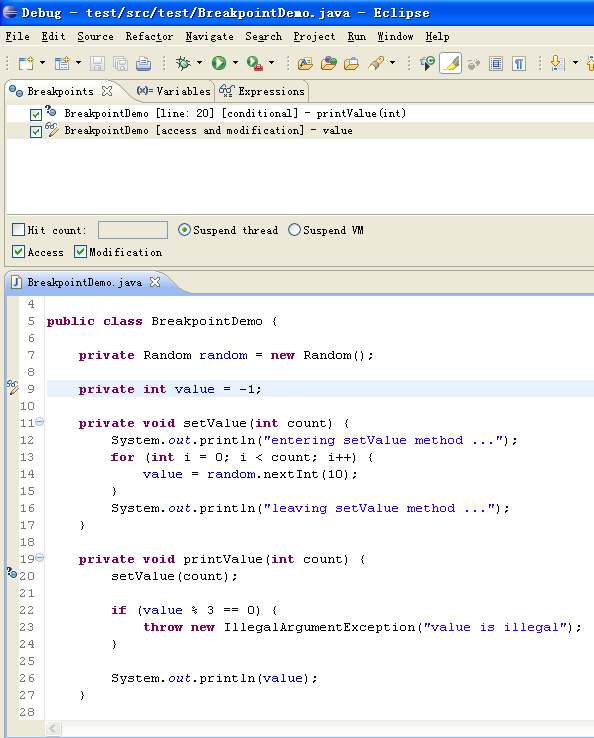Uncheck the Access checkbox
The height and width of the screenshot is (738, 594).
18,252
